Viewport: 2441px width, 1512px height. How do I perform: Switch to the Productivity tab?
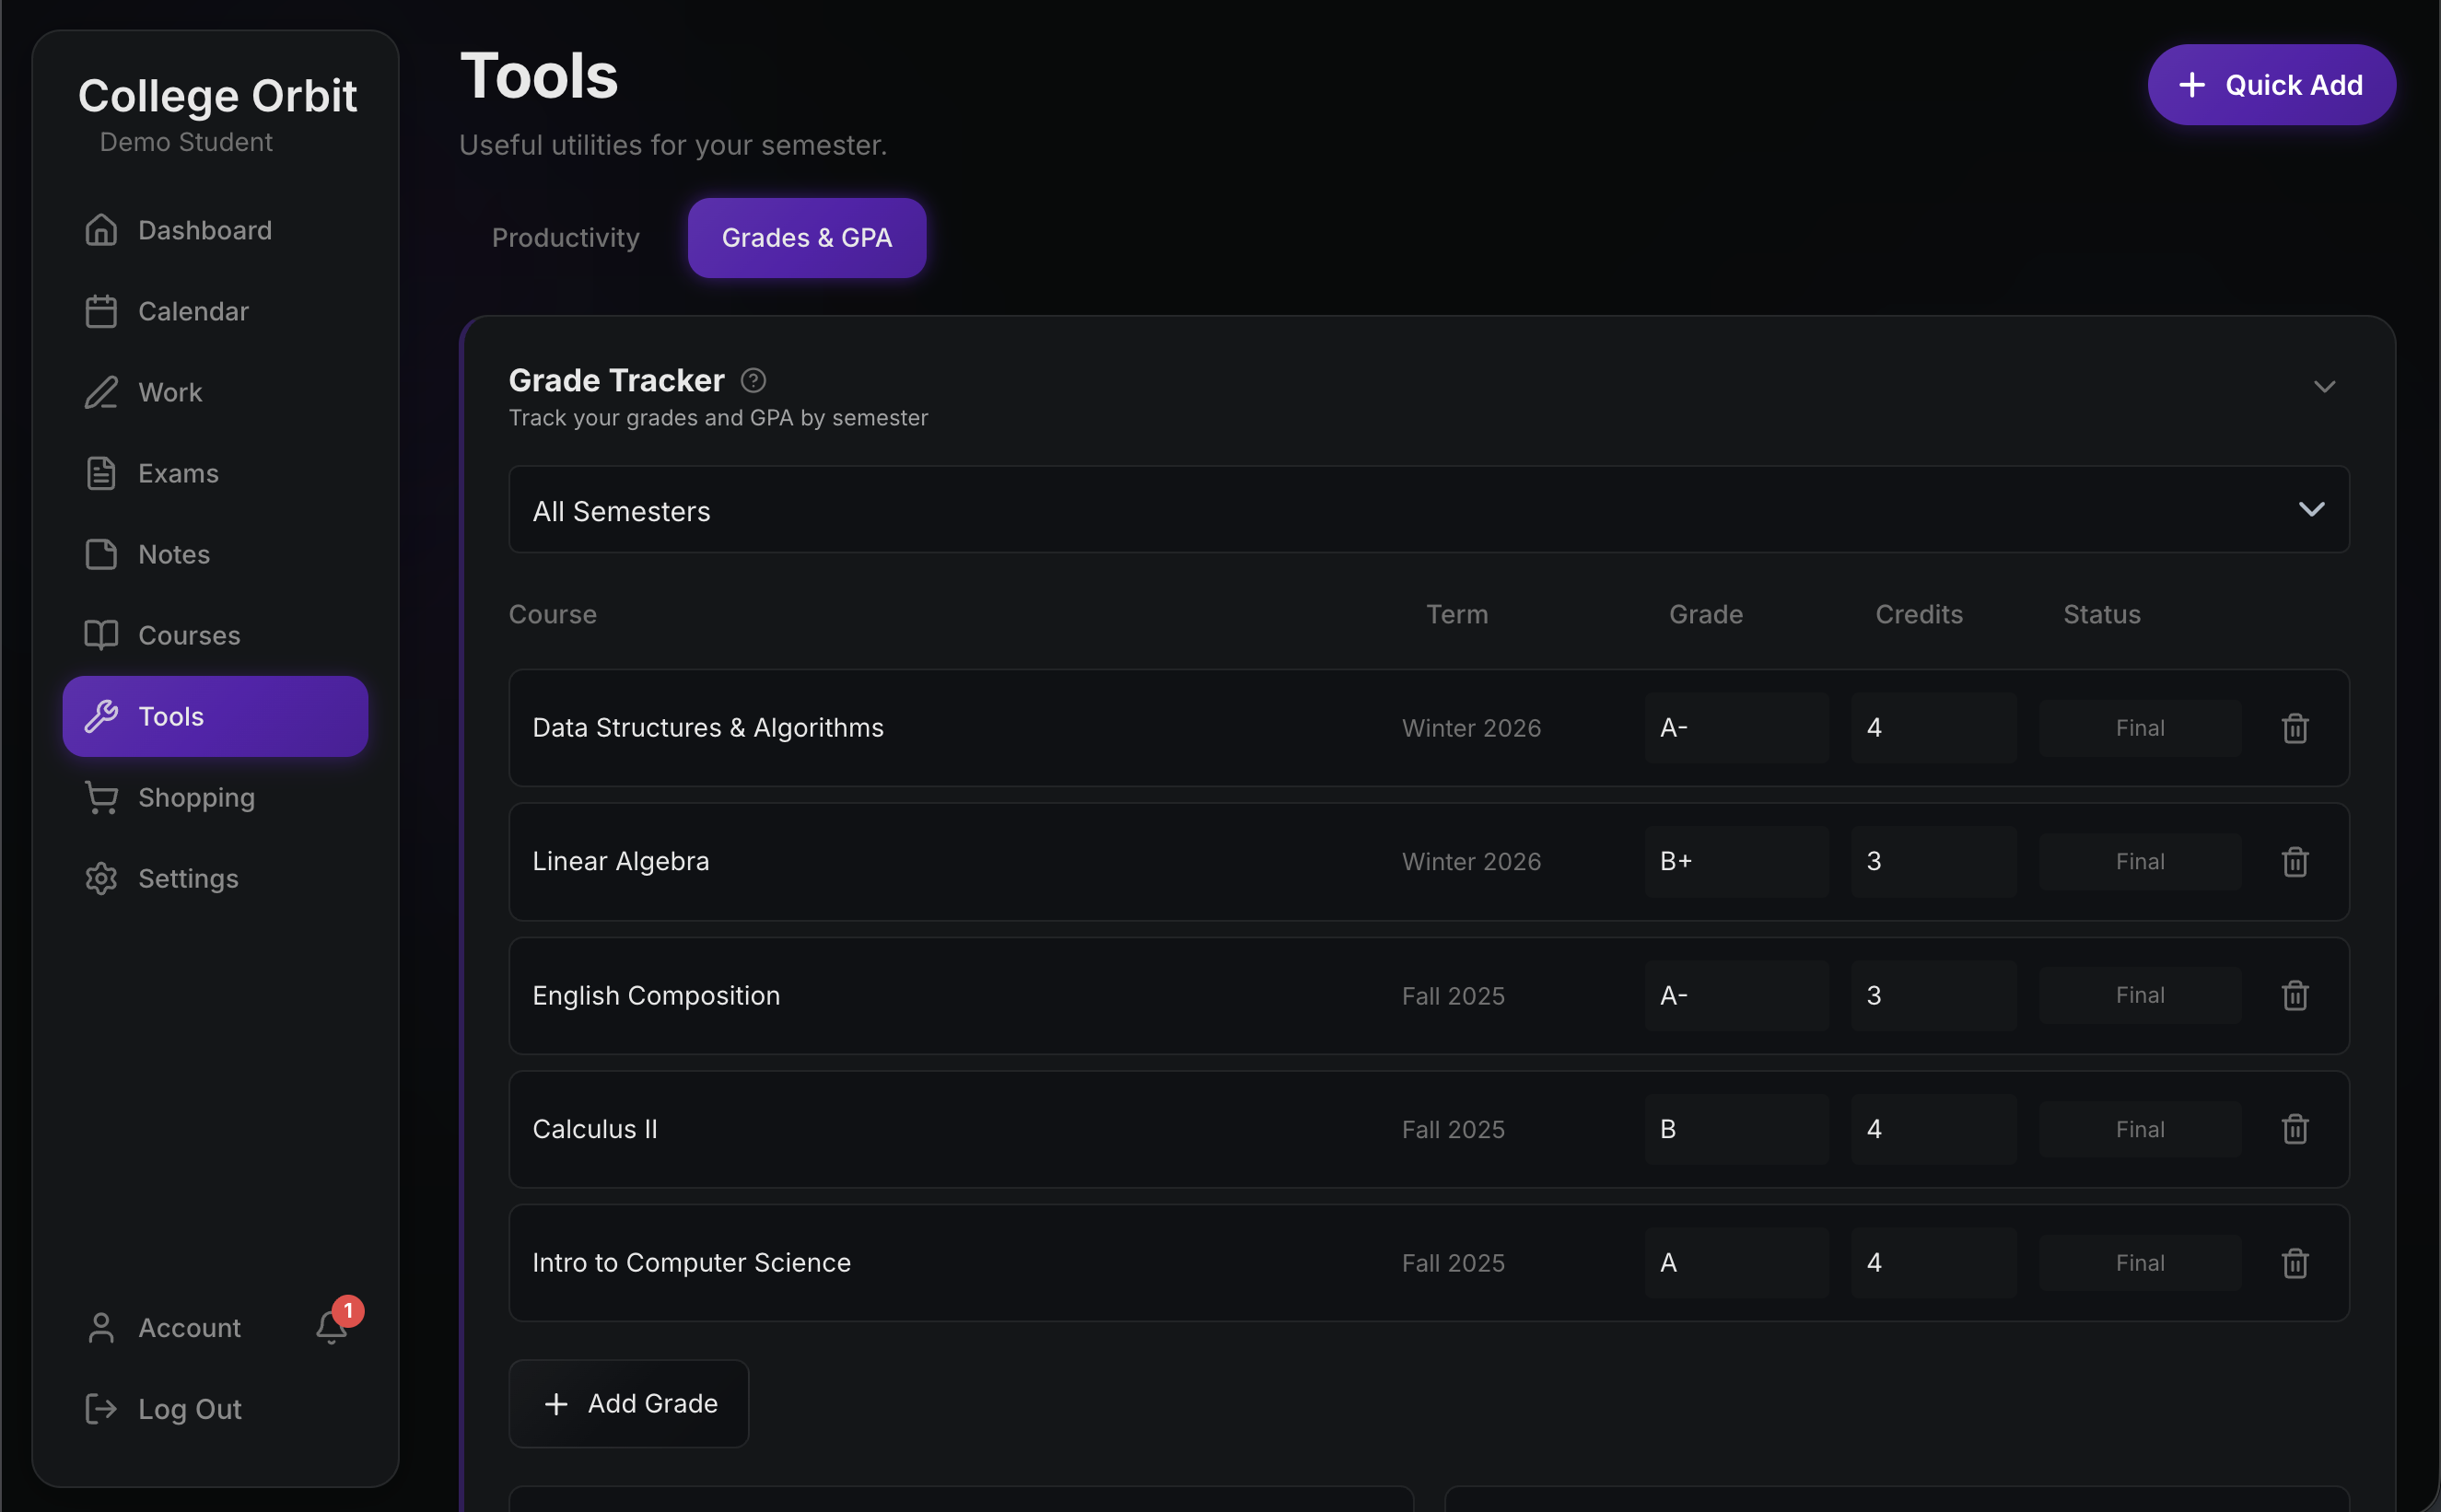[x=565, y=237]
